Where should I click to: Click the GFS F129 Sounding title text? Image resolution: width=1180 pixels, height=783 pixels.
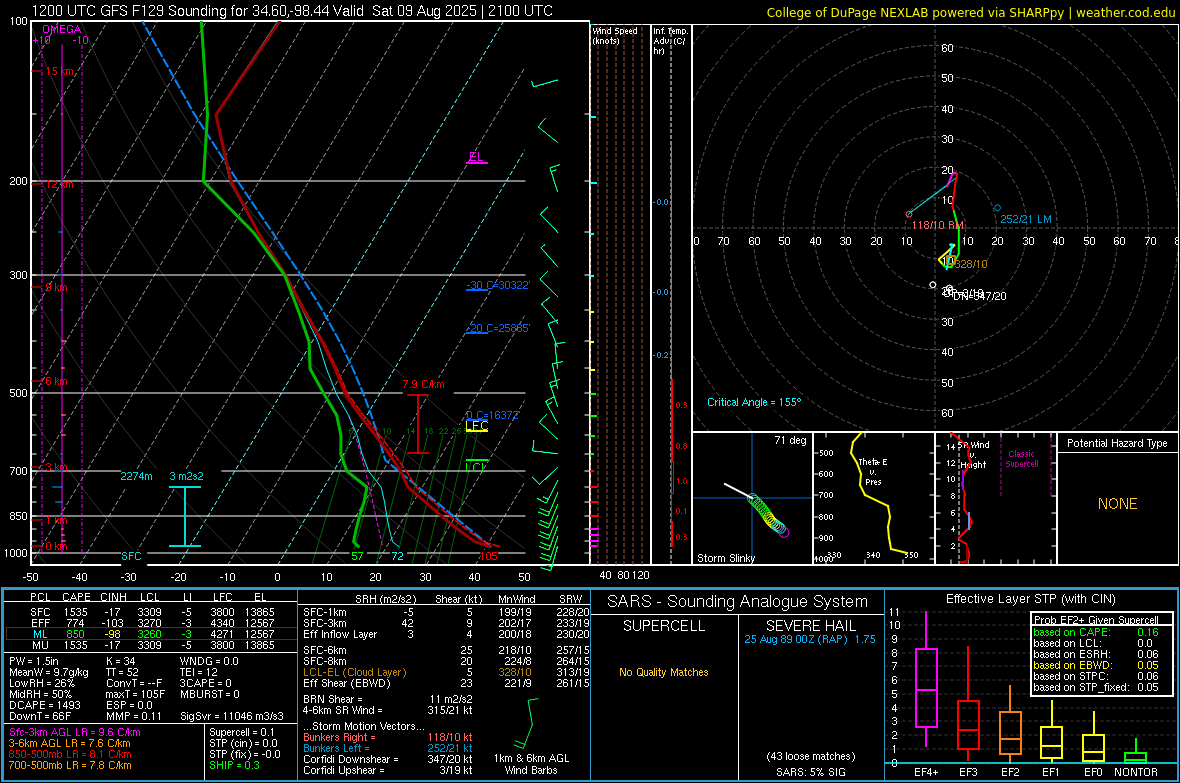pos(292,11)
